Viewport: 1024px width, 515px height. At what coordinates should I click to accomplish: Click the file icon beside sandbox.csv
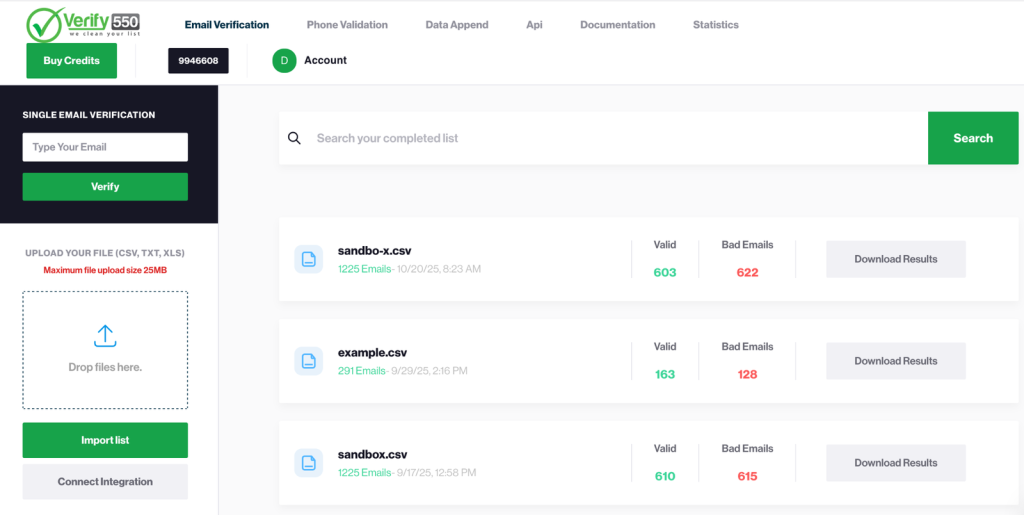click(308, 463)
